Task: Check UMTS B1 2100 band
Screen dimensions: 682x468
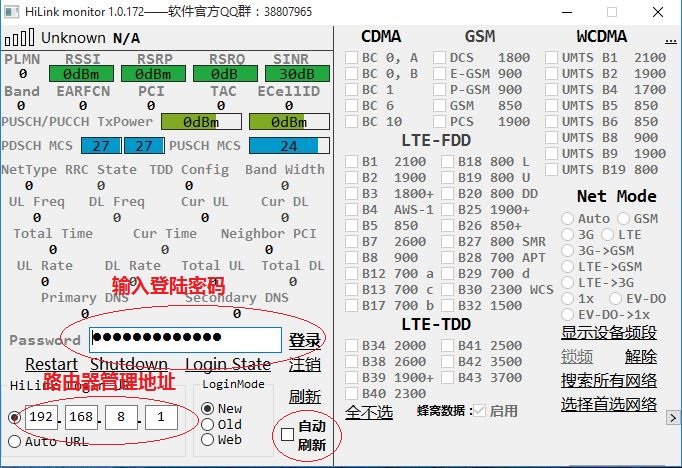Action: 552,57
